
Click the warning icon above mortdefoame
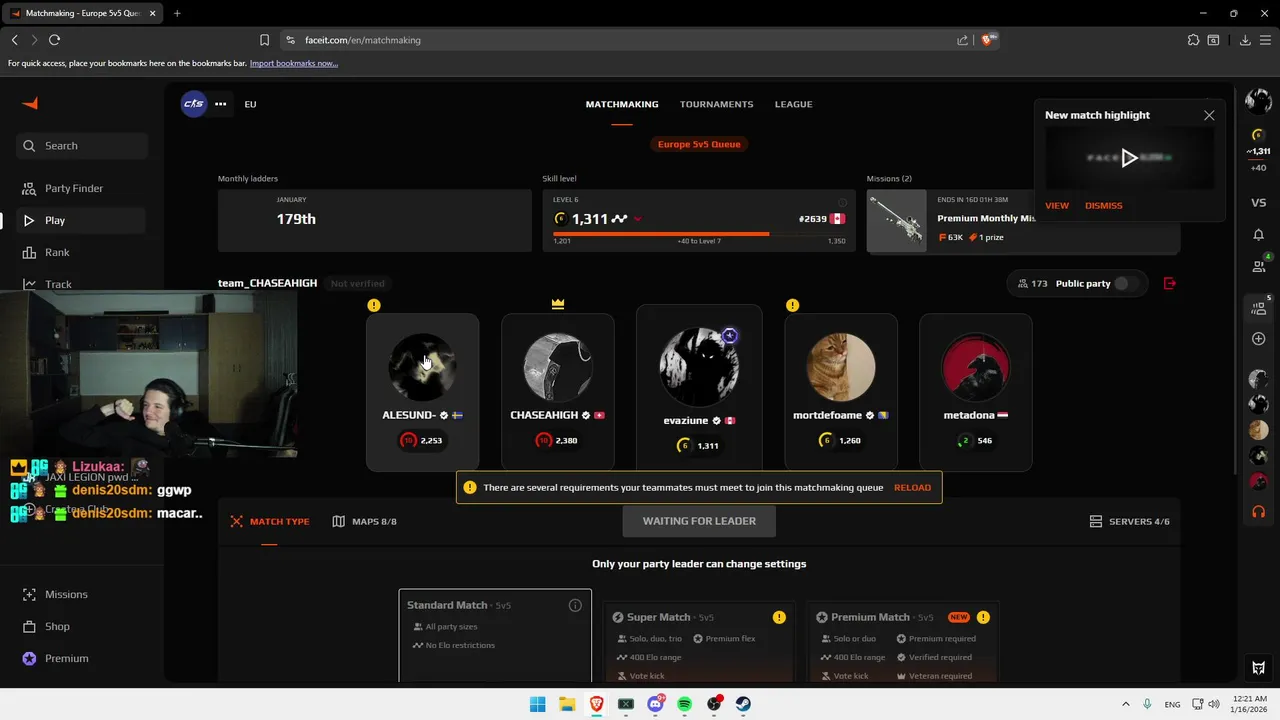(792, 305)
